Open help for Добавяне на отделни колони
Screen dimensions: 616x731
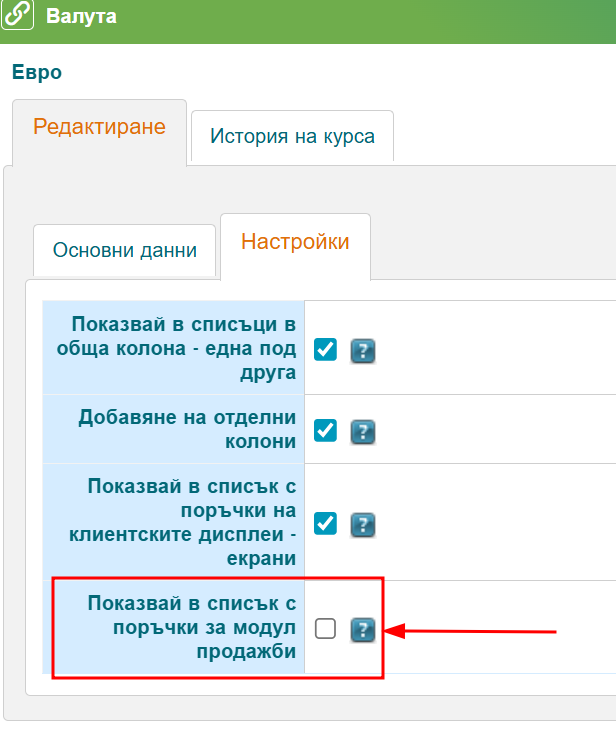[x=363, y=432]
